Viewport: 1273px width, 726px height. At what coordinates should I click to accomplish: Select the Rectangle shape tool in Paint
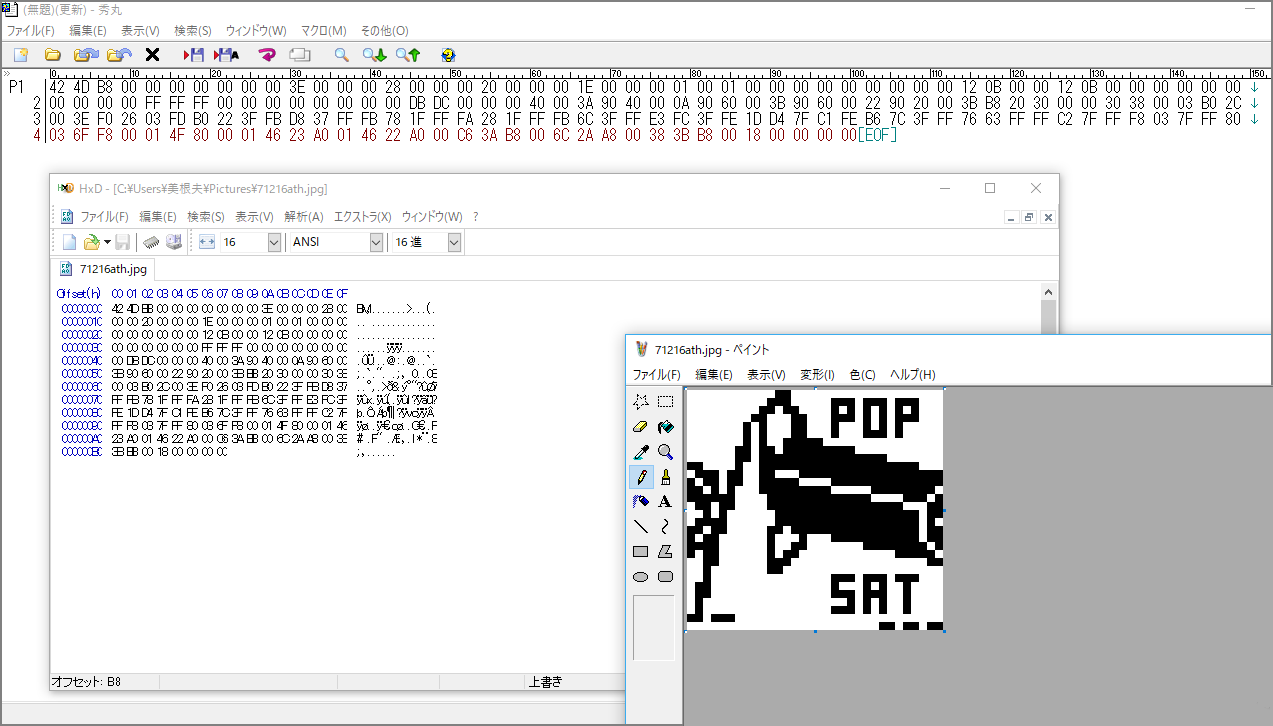point(641,551)
